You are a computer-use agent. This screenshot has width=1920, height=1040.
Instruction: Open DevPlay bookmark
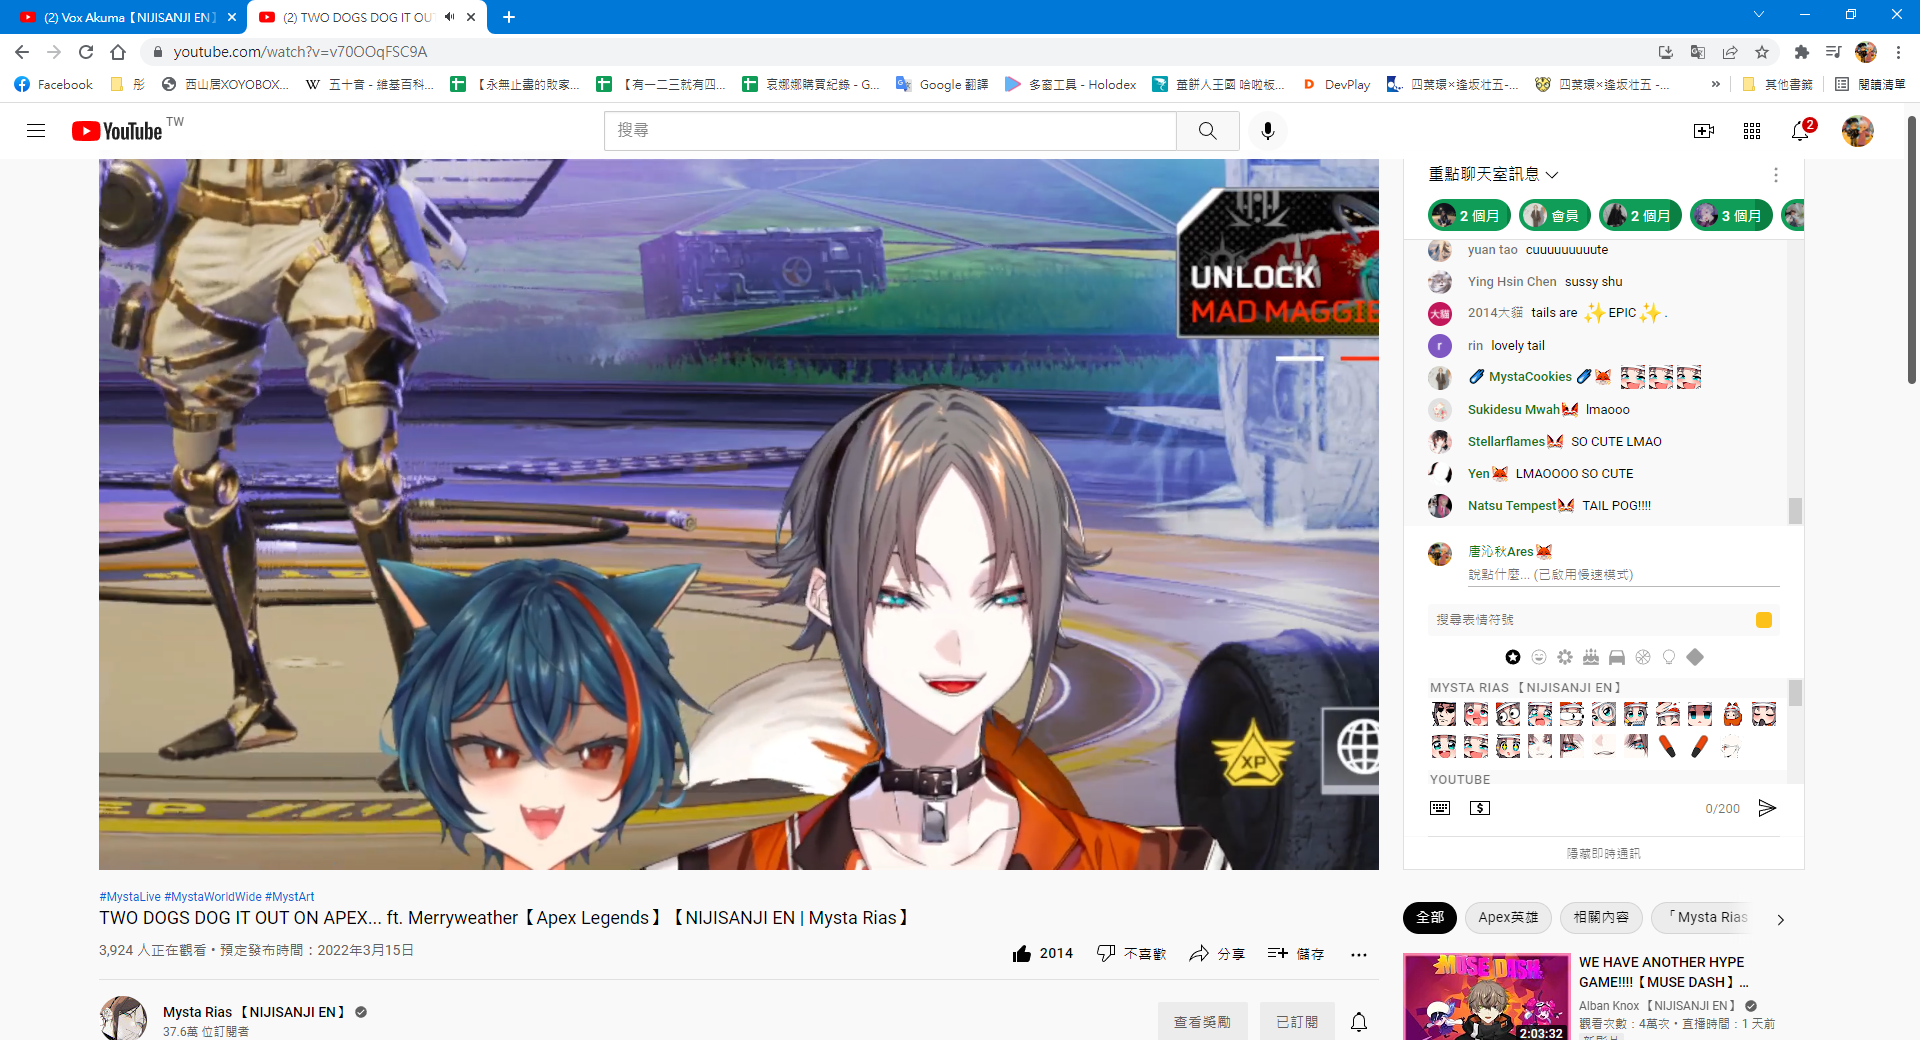click(x=1336, y=85)
